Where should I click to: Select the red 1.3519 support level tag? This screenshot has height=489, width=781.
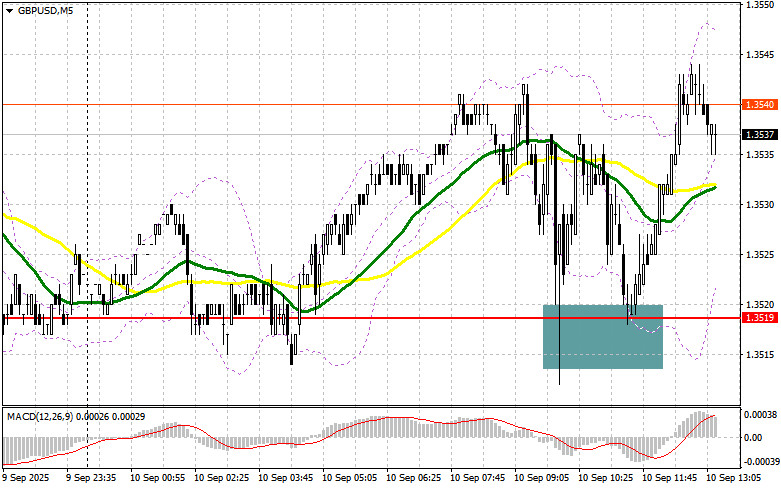coord(760,318)
